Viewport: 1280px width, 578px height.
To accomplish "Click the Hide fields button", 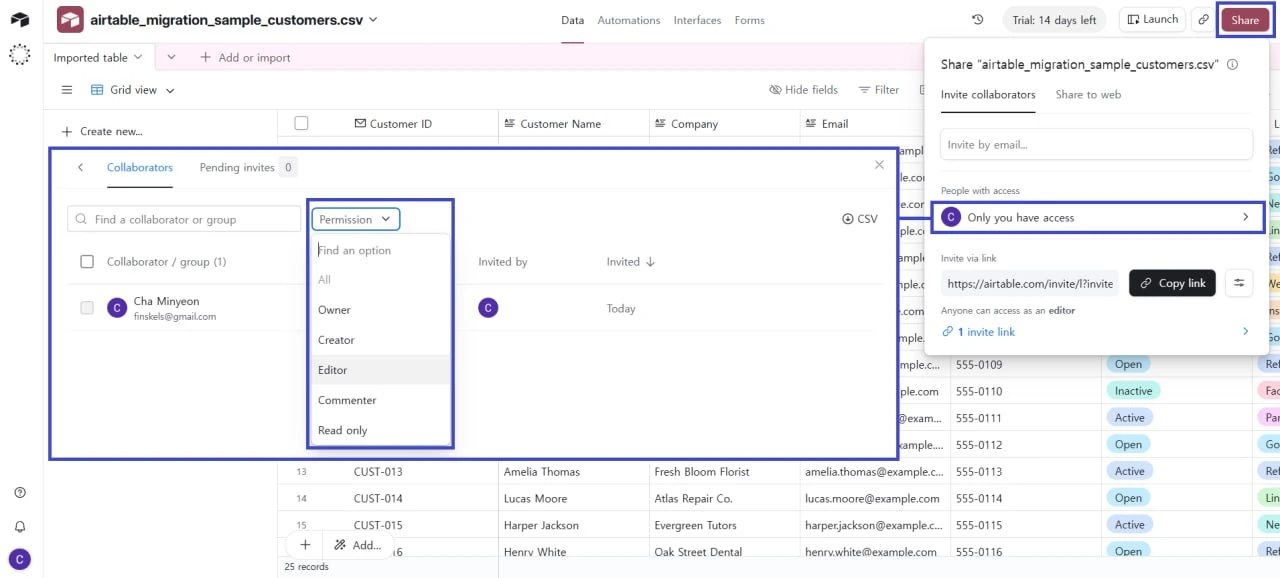I will pos(803,90).
